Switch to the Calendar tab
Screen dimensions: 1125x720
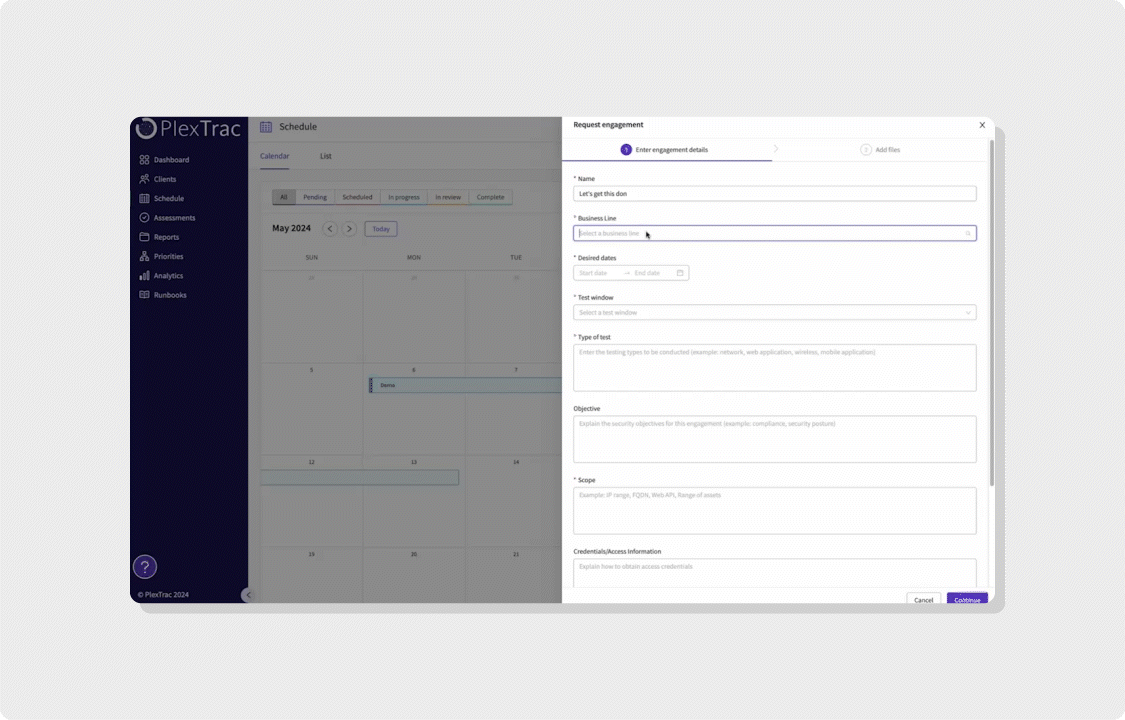point(275,156)
